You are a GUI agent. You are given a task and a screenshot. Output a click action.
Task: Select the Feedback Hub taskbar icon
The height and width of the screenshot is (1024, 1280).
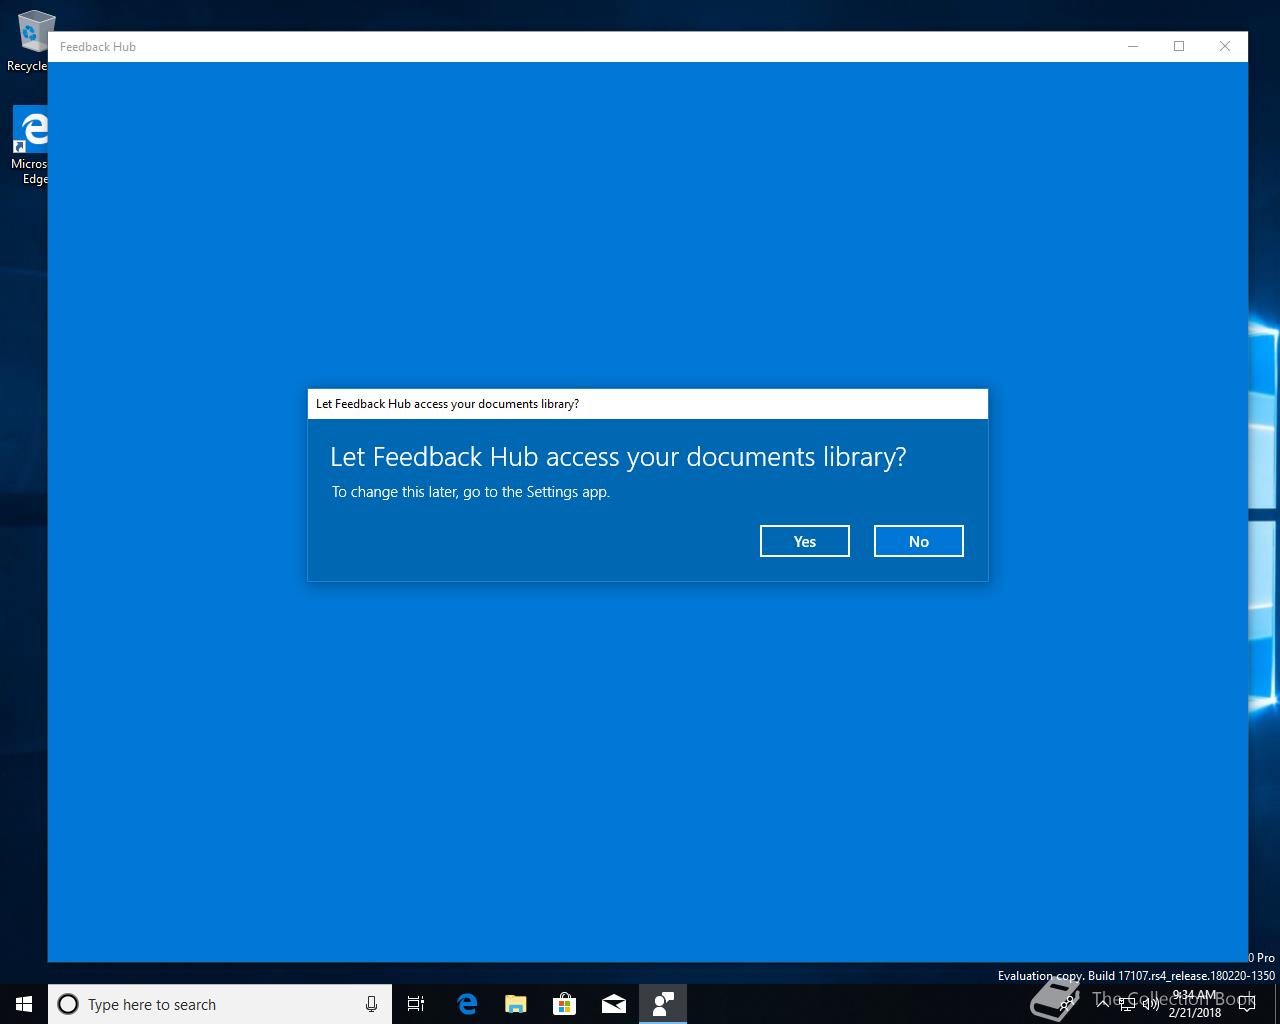663,1004
